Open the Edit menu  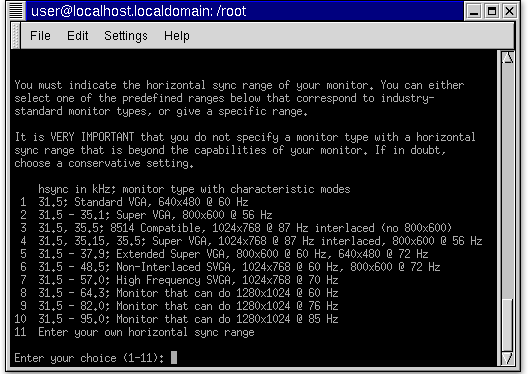77,36
